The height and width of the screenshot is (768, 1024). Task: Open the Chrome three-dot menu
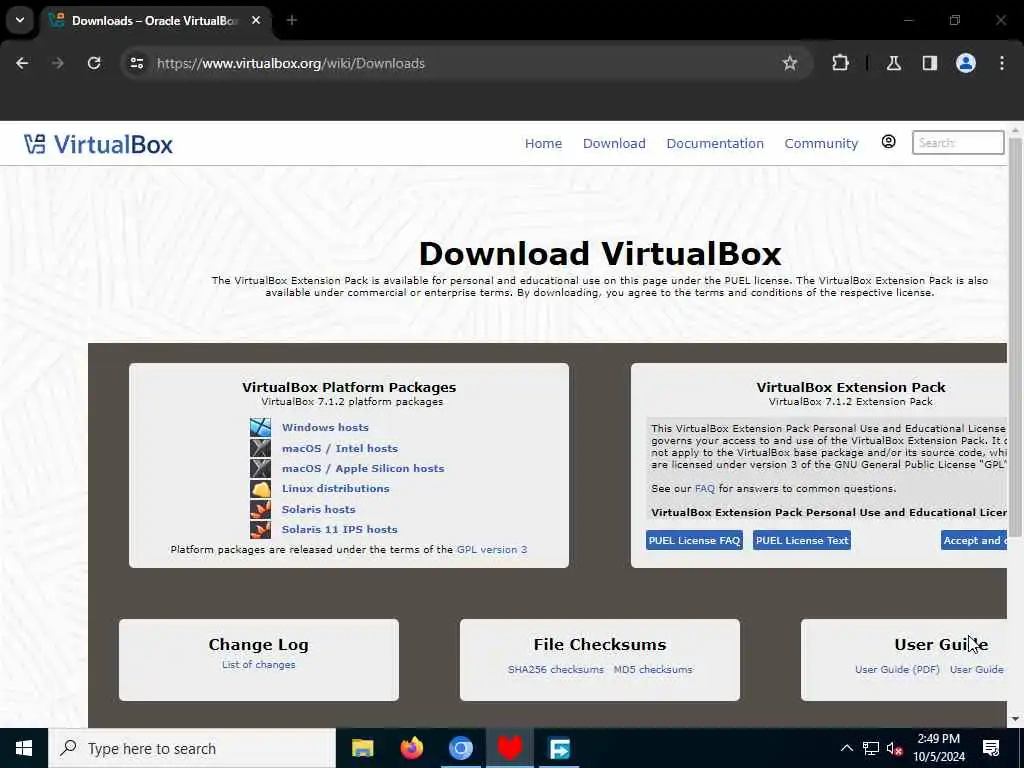pyautogui.click(x=1002, y=63)
